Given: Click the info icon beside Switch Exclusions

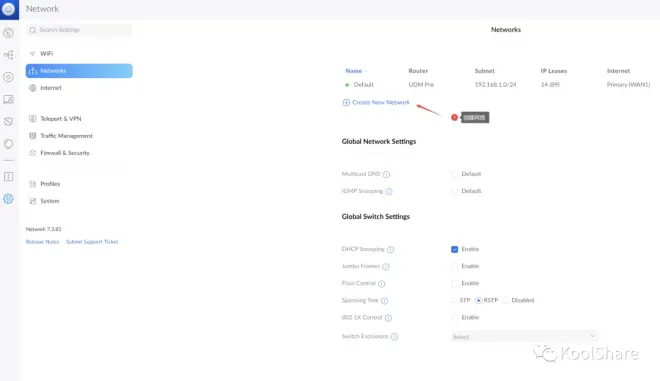Looking at the screenshot, I should (394, 336).
